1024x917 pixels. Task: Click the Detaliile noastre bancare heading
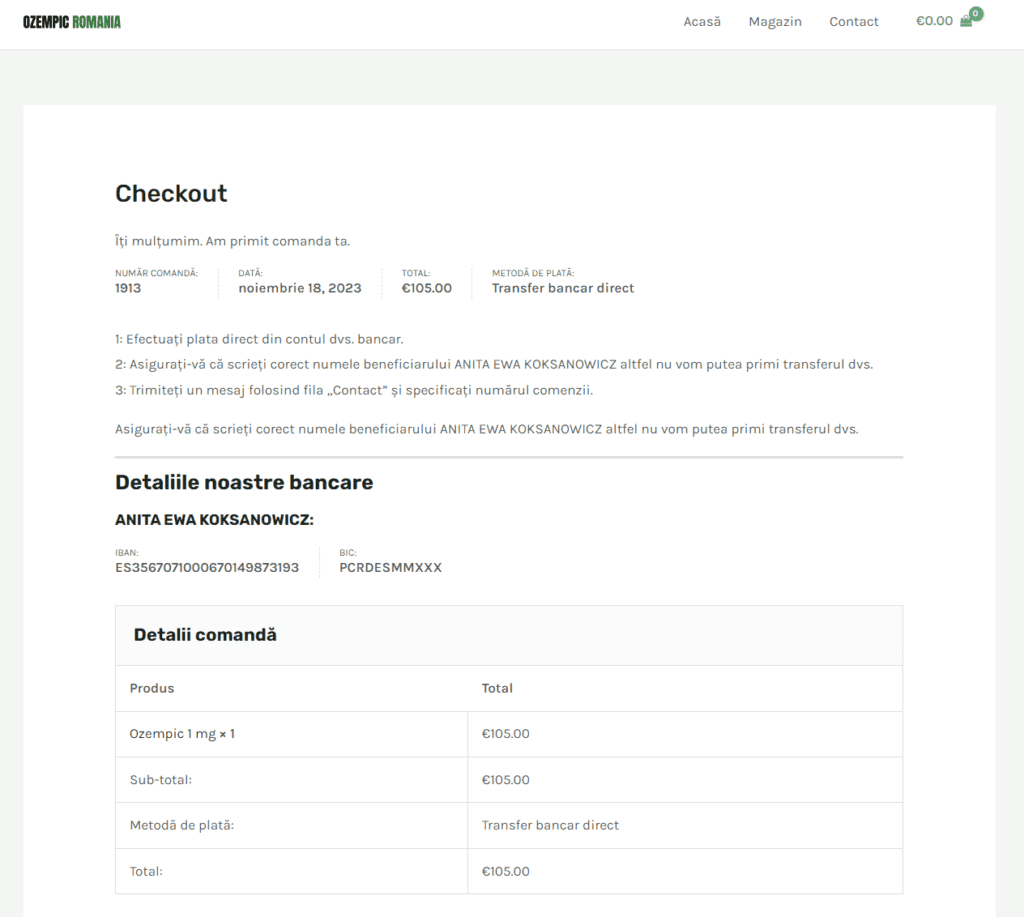244,482
